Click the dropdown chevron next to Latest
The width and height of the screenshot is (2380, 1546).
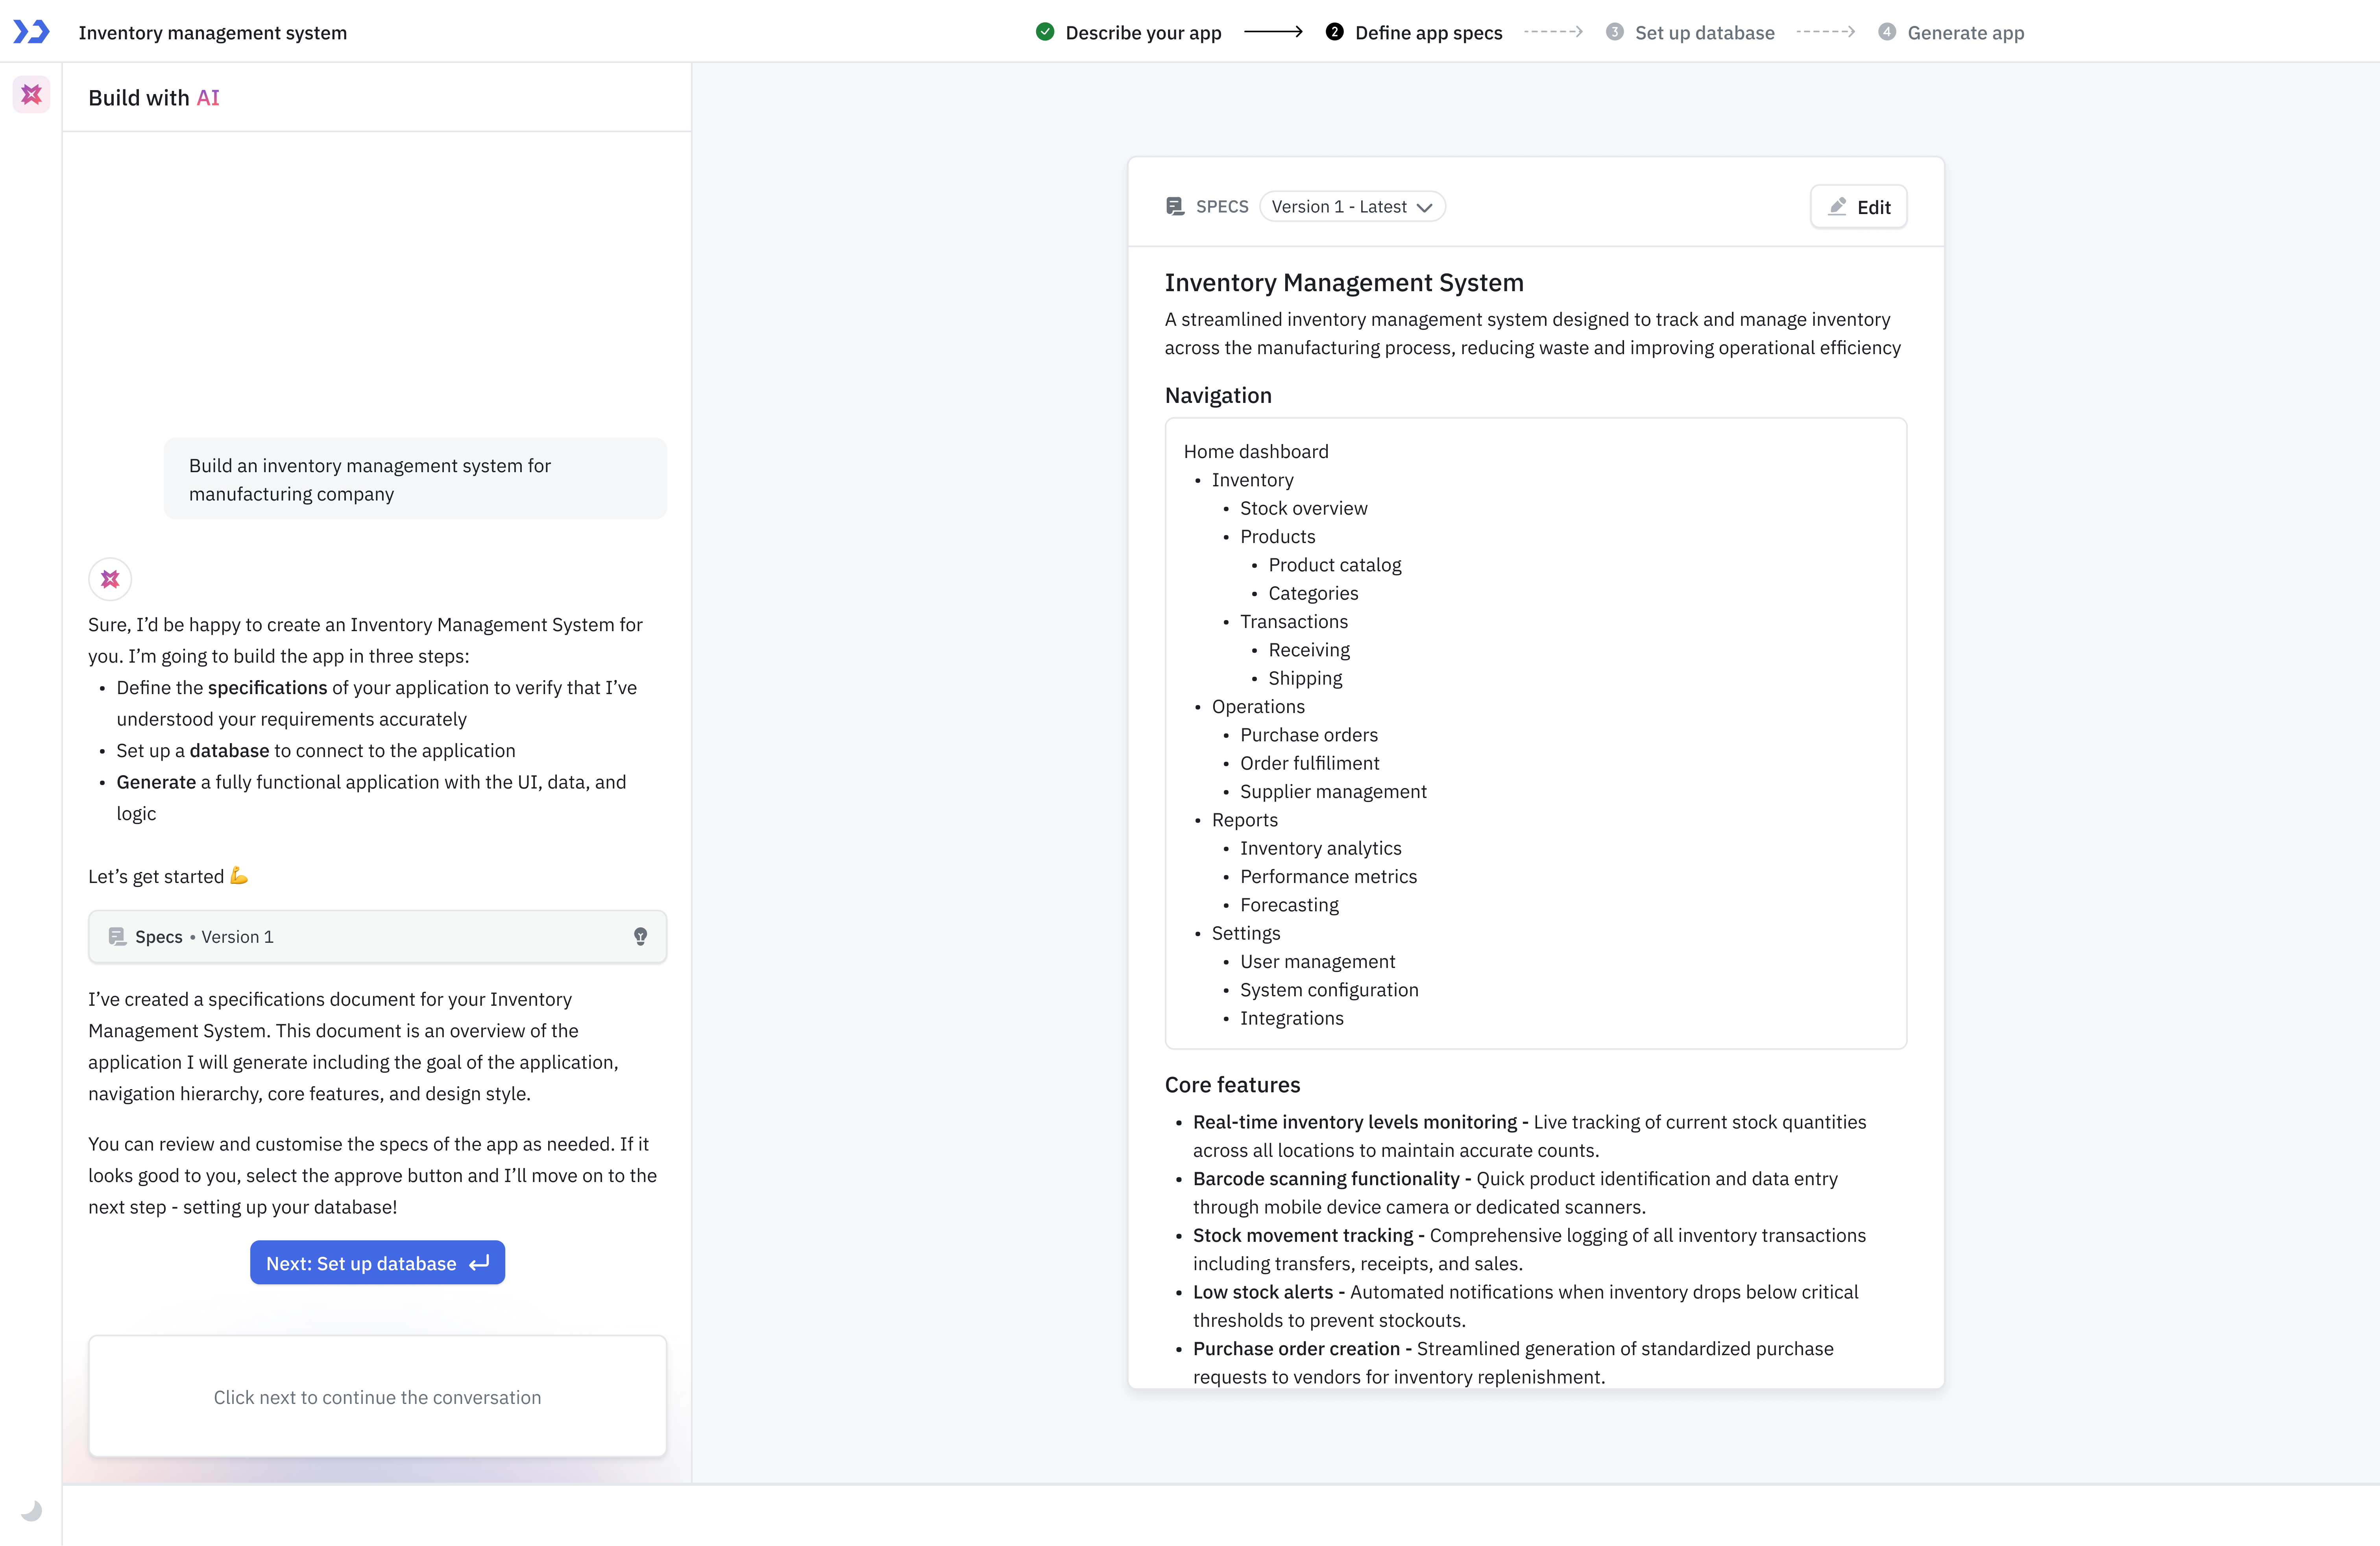click(x=1425, y=207)
